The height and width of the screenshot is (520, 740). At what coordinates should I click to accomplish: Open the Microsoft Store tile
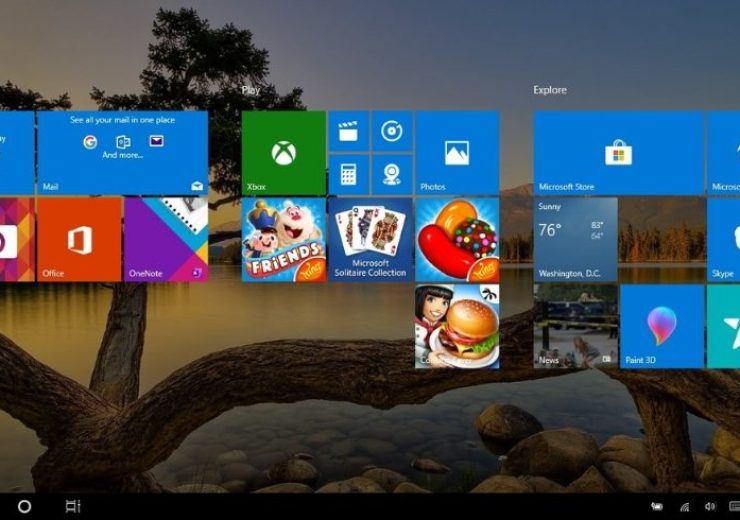pyautogui.click(x=617, y=153)
